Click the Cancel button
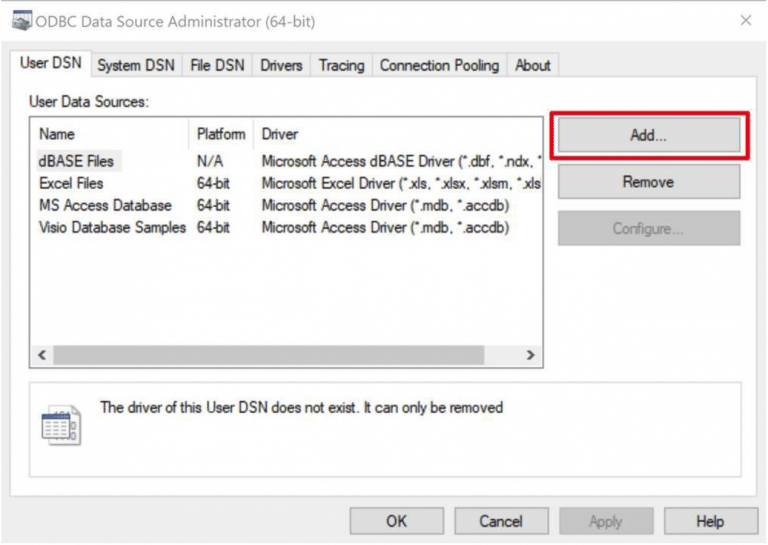The image size is (768, 545). pos(501,521)
